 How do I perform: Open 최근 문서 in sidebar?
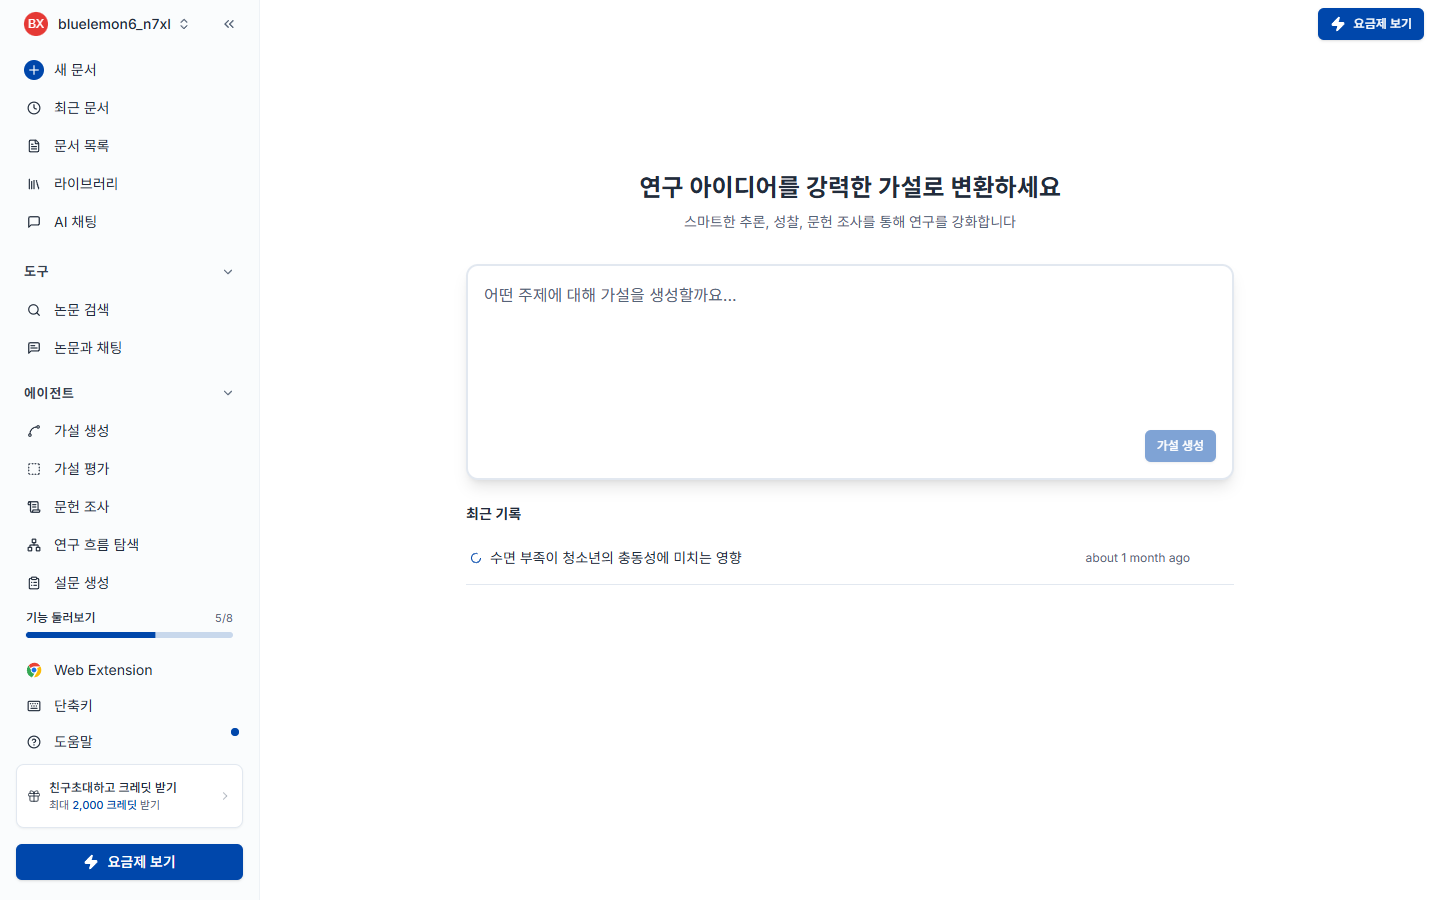coord(130,108)
